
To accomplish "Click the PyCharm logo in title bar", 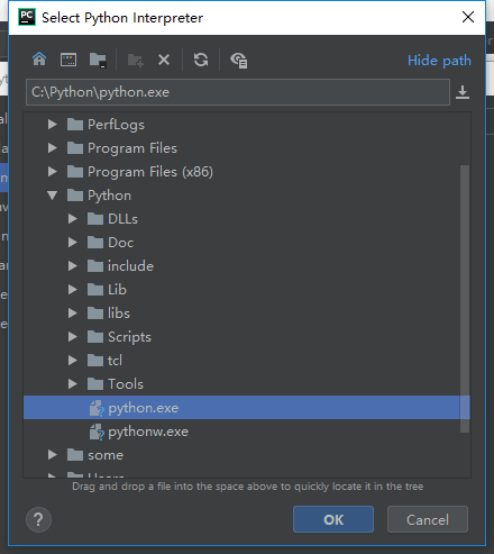I will point(27,17).
